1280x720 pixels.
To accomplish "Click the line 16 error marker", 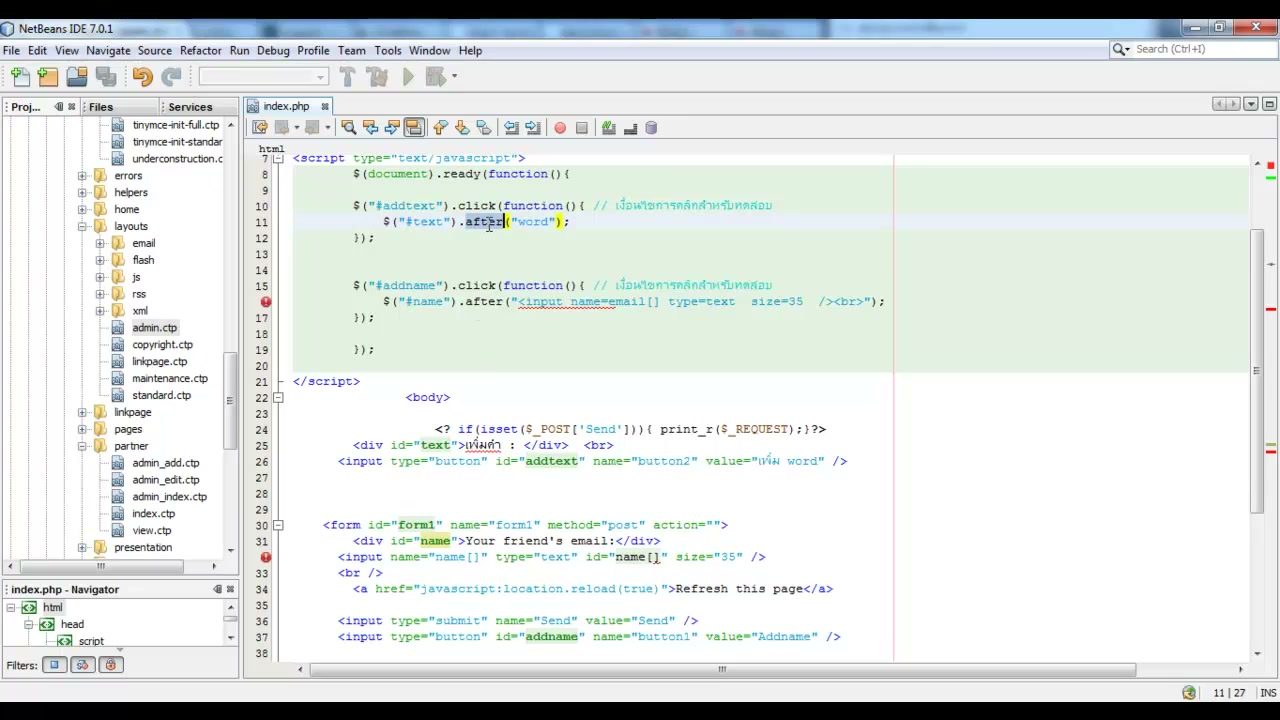I will pos(266,302).
